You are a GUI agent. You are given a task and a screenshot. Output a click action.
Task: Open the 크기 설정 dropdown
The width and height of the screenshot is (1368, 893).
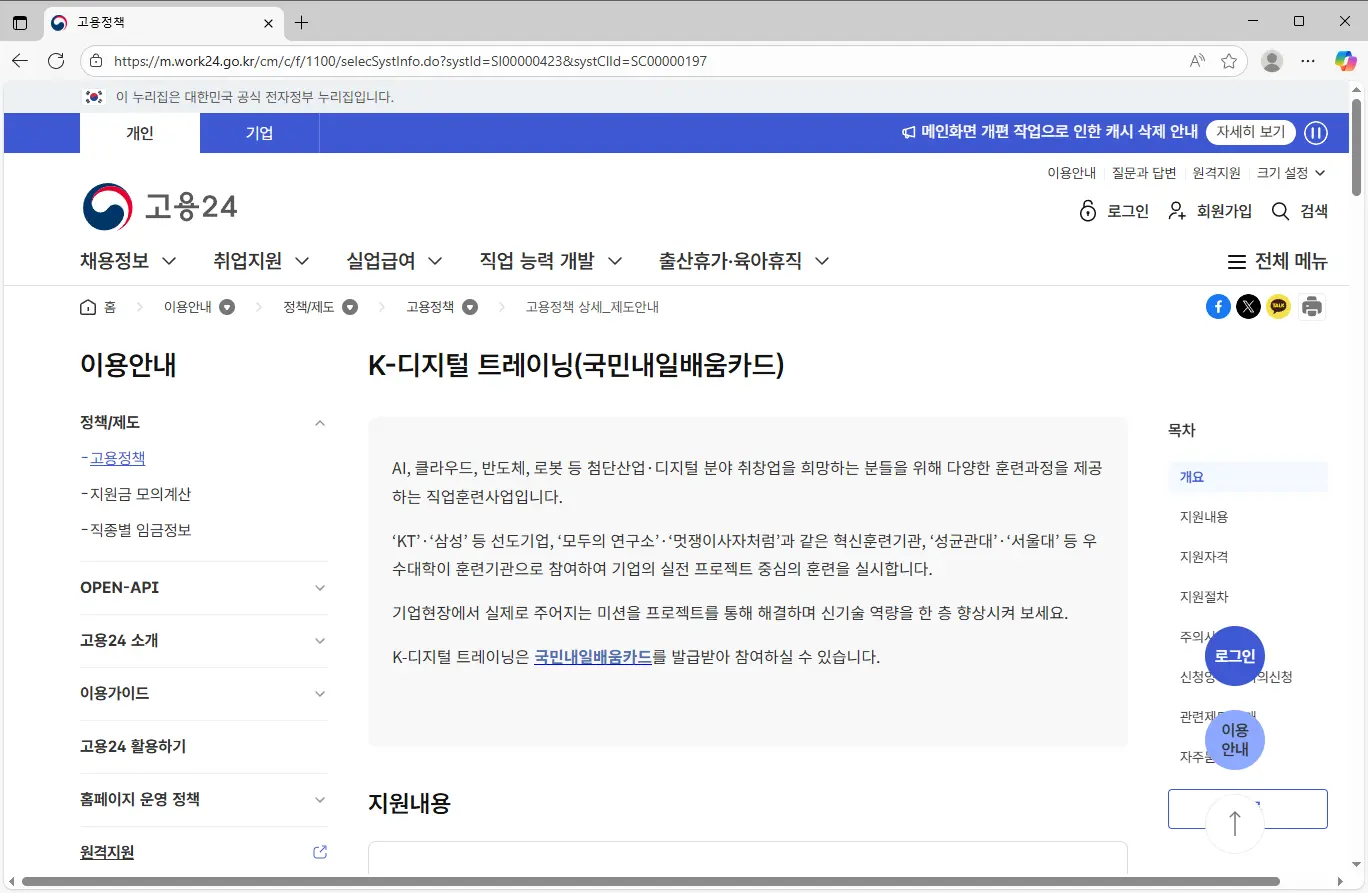coord(1291,172)
